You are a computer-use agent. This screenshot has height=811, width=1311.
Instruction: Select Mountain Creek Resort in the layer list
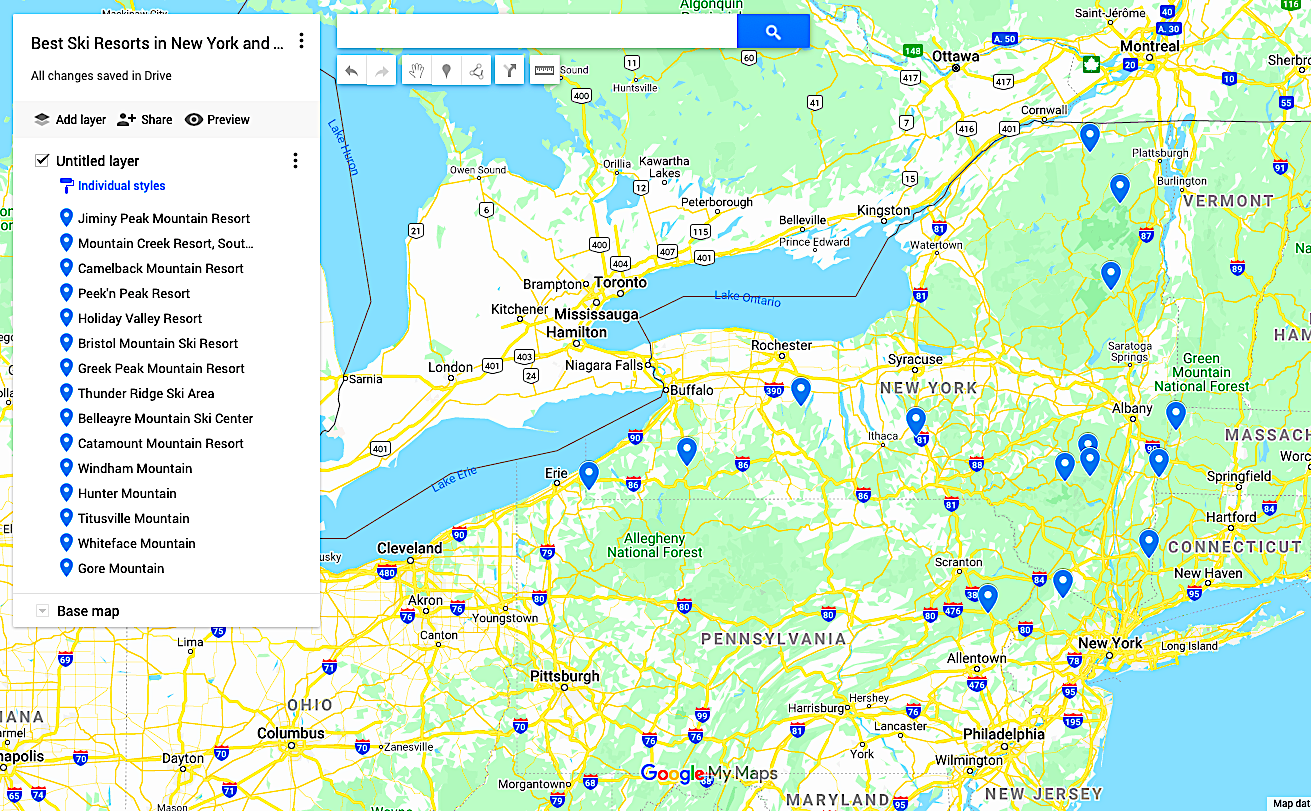[166, 243]
